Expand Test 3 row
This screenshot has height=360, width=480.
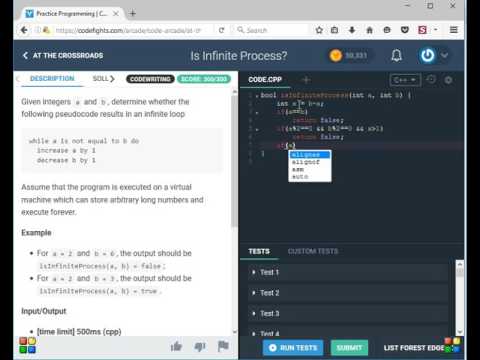tap(348, 314)
